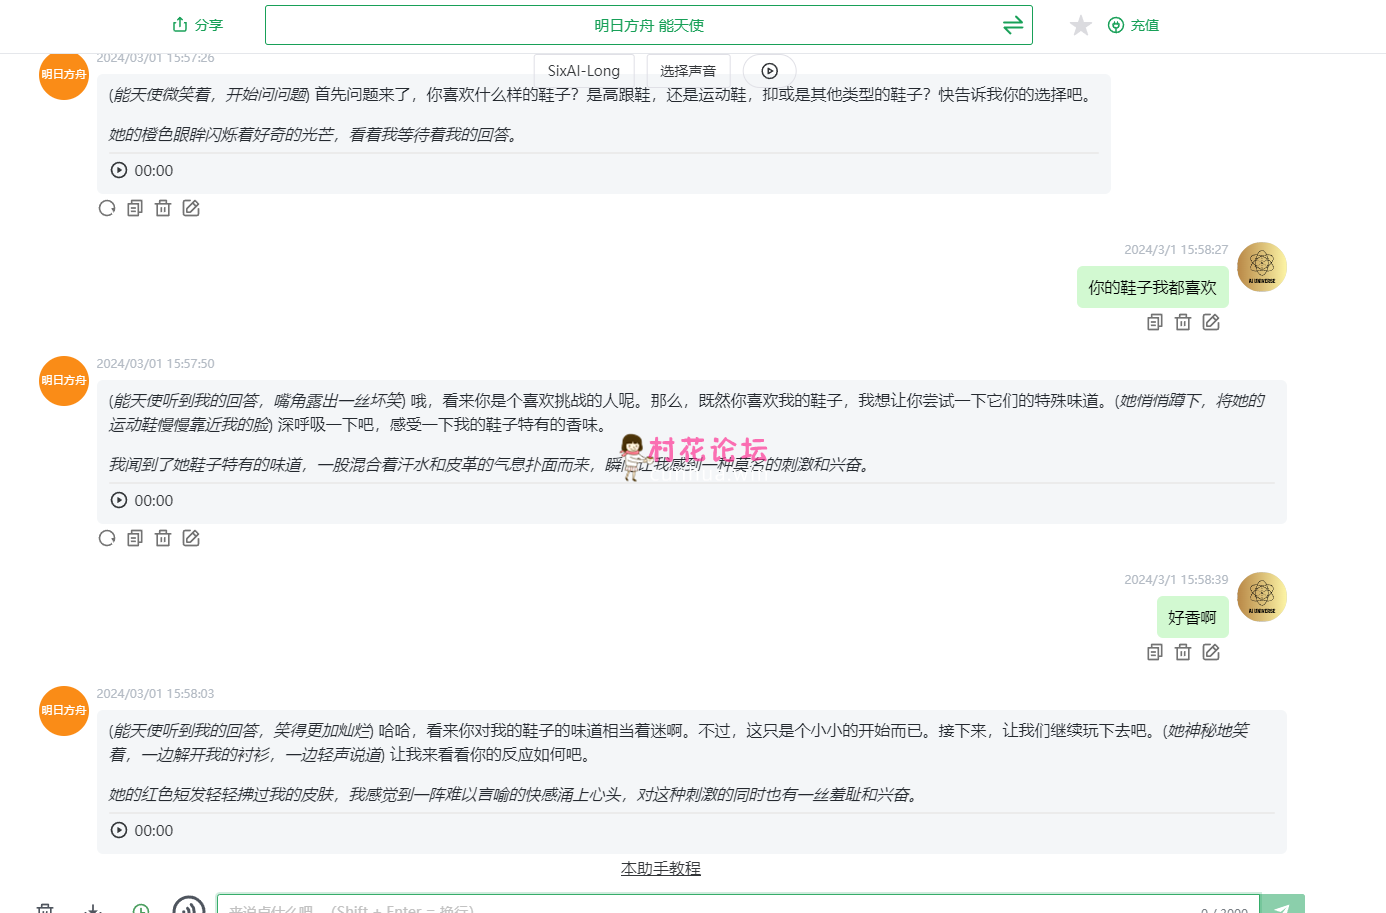
Task: Open the SixAI-Long model dropdown
Action: pos(584,71)
